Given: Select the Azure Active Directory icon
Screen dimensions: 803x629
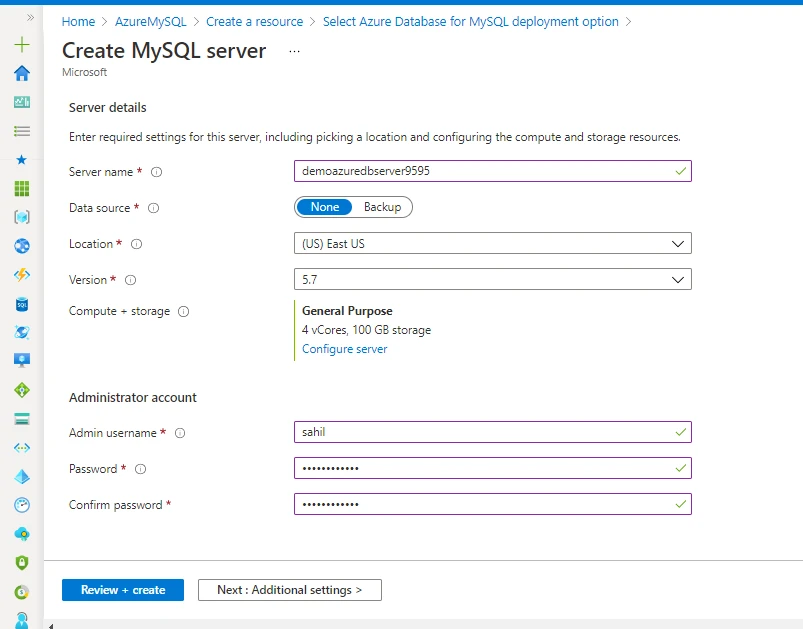Looking at the screenshot, I should click(x=20, y=475).
